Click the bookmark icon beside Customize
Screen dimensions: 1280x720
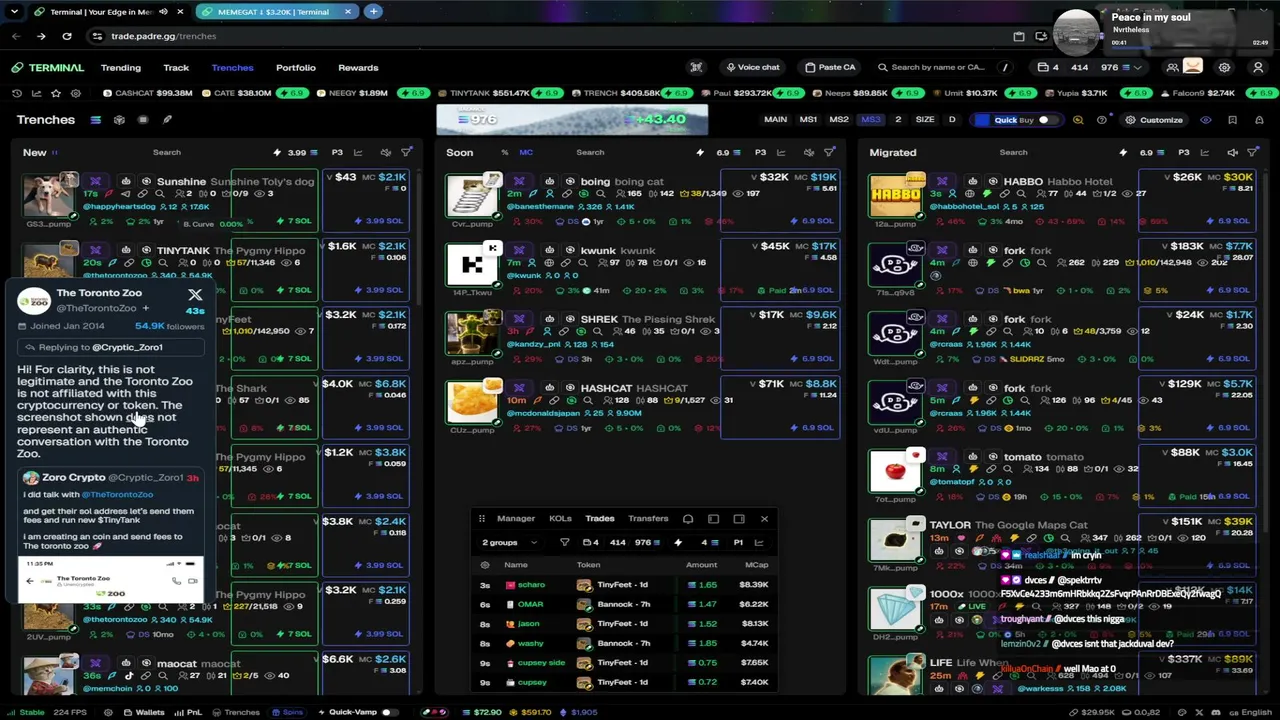[1232, 120]
